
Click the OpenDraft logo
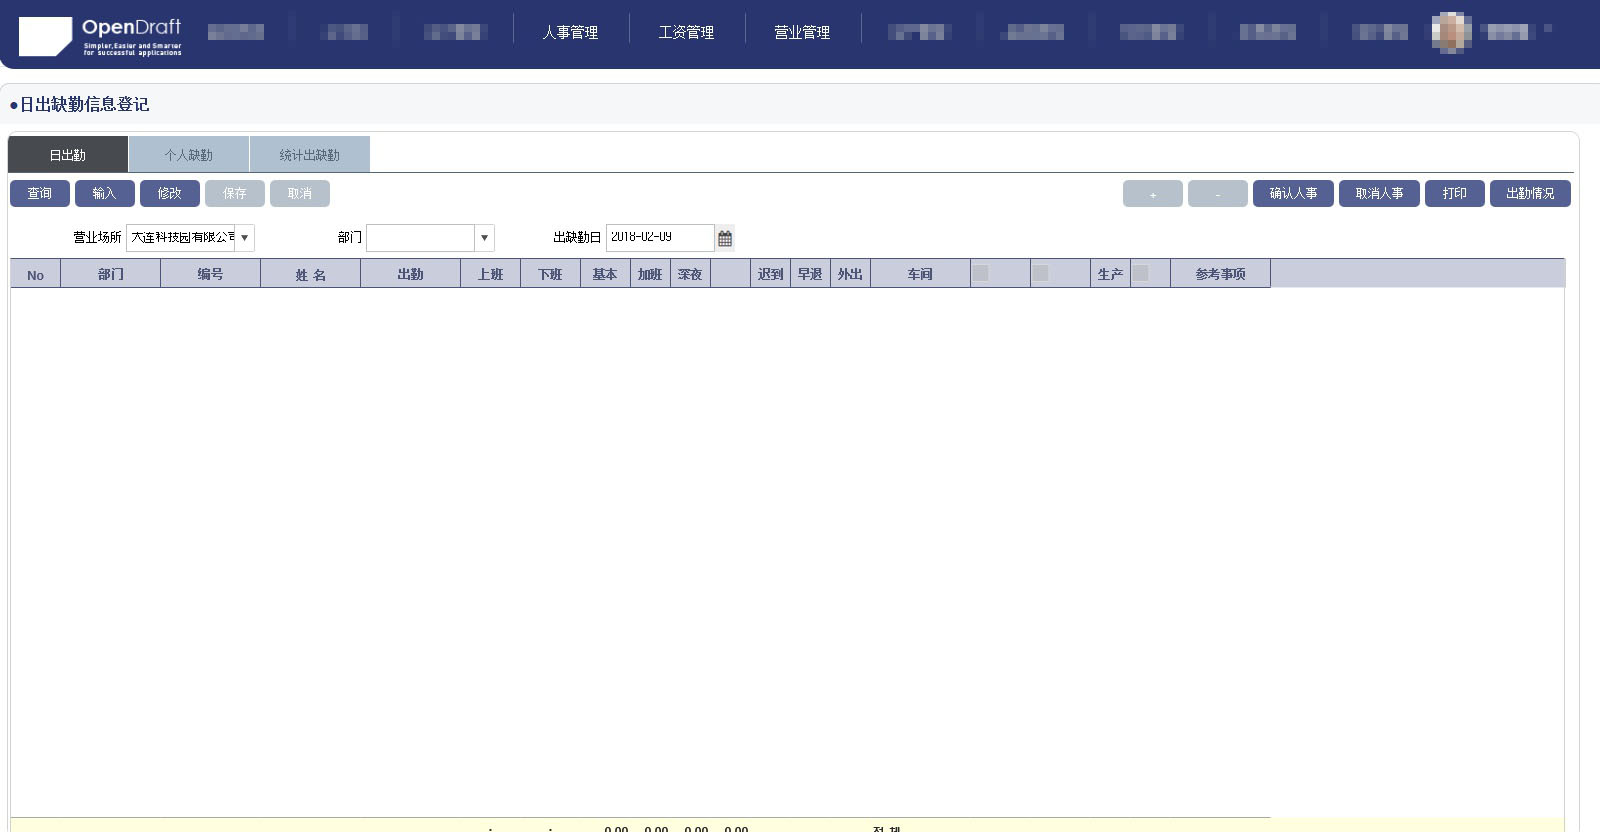[100, 36]
